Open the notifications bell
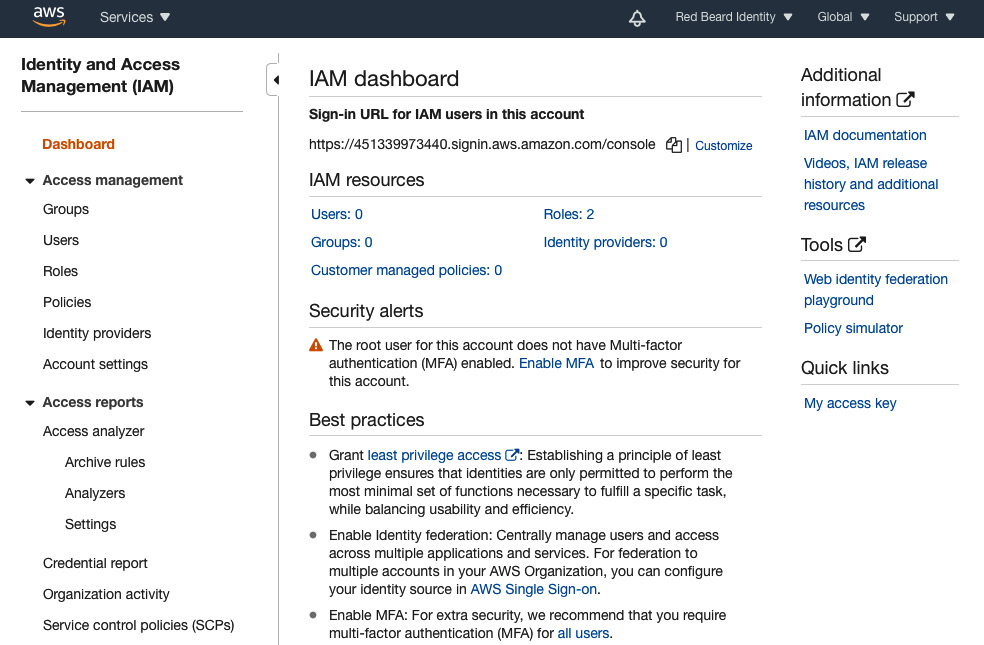Image resolution: width=984 pixels, height=645 pixels. pos(637,18)
